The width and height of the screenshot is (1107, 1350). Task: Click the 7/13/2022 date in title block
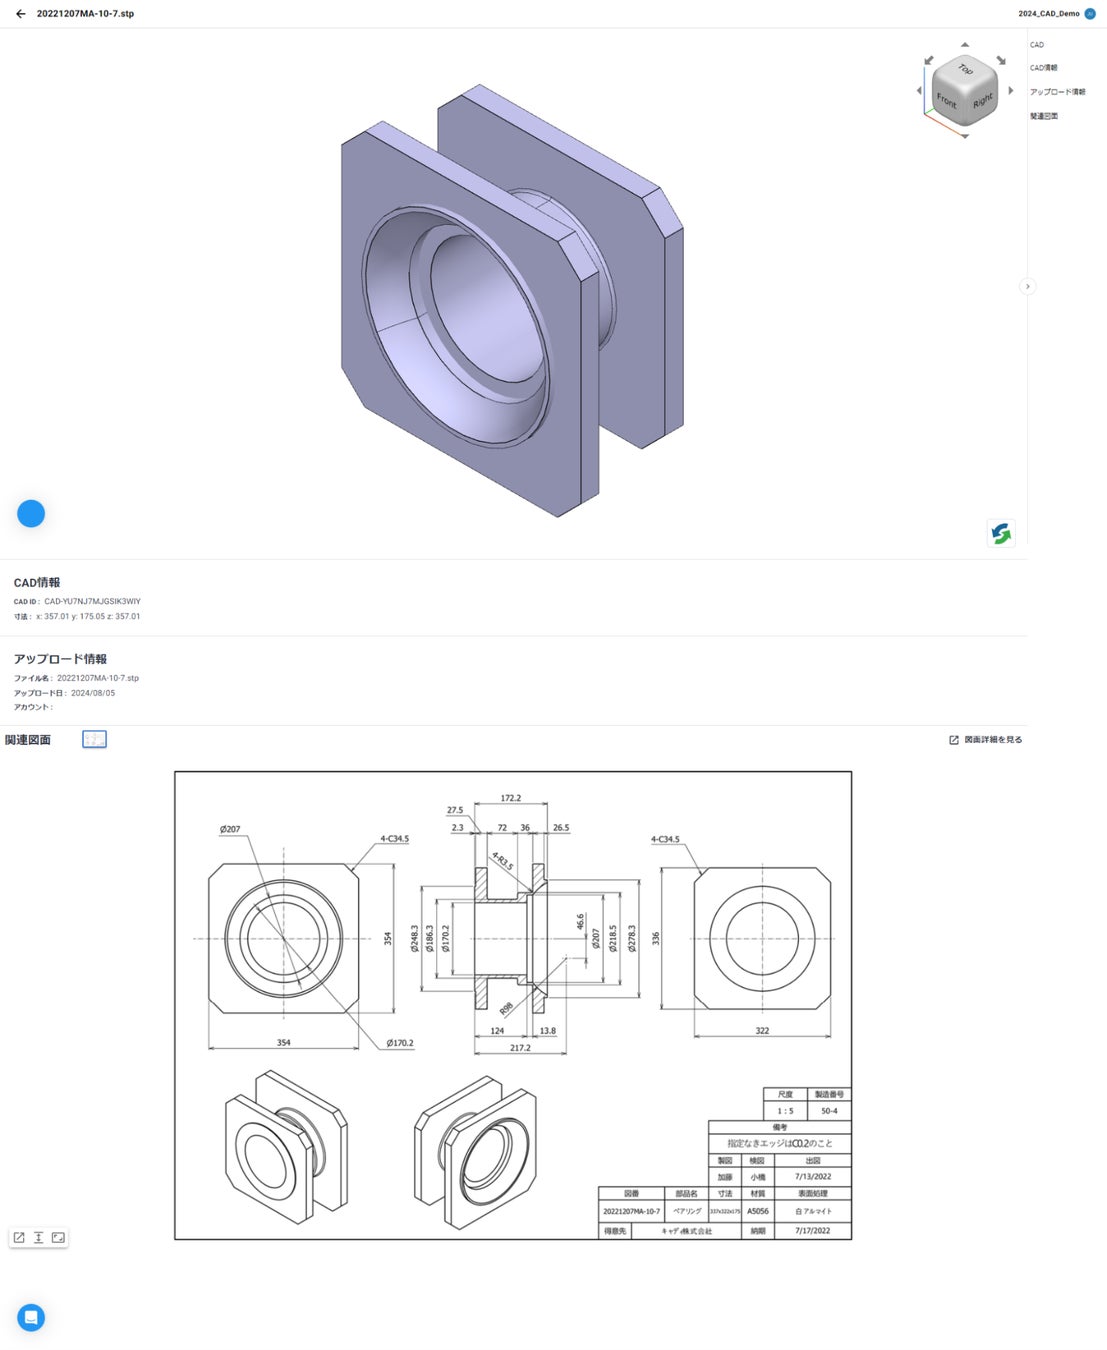[813, 1177]
